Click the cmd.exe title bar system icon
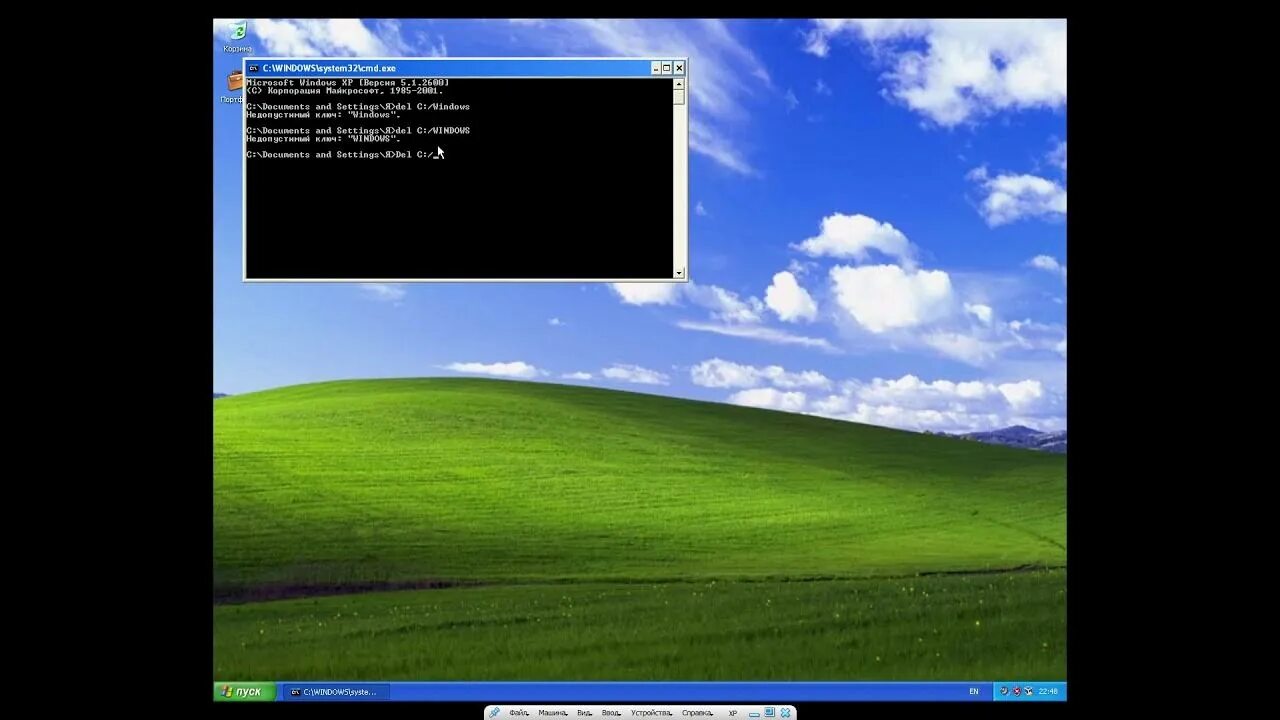The height and width of the screenshot is (720, 1280). (253, 68)
